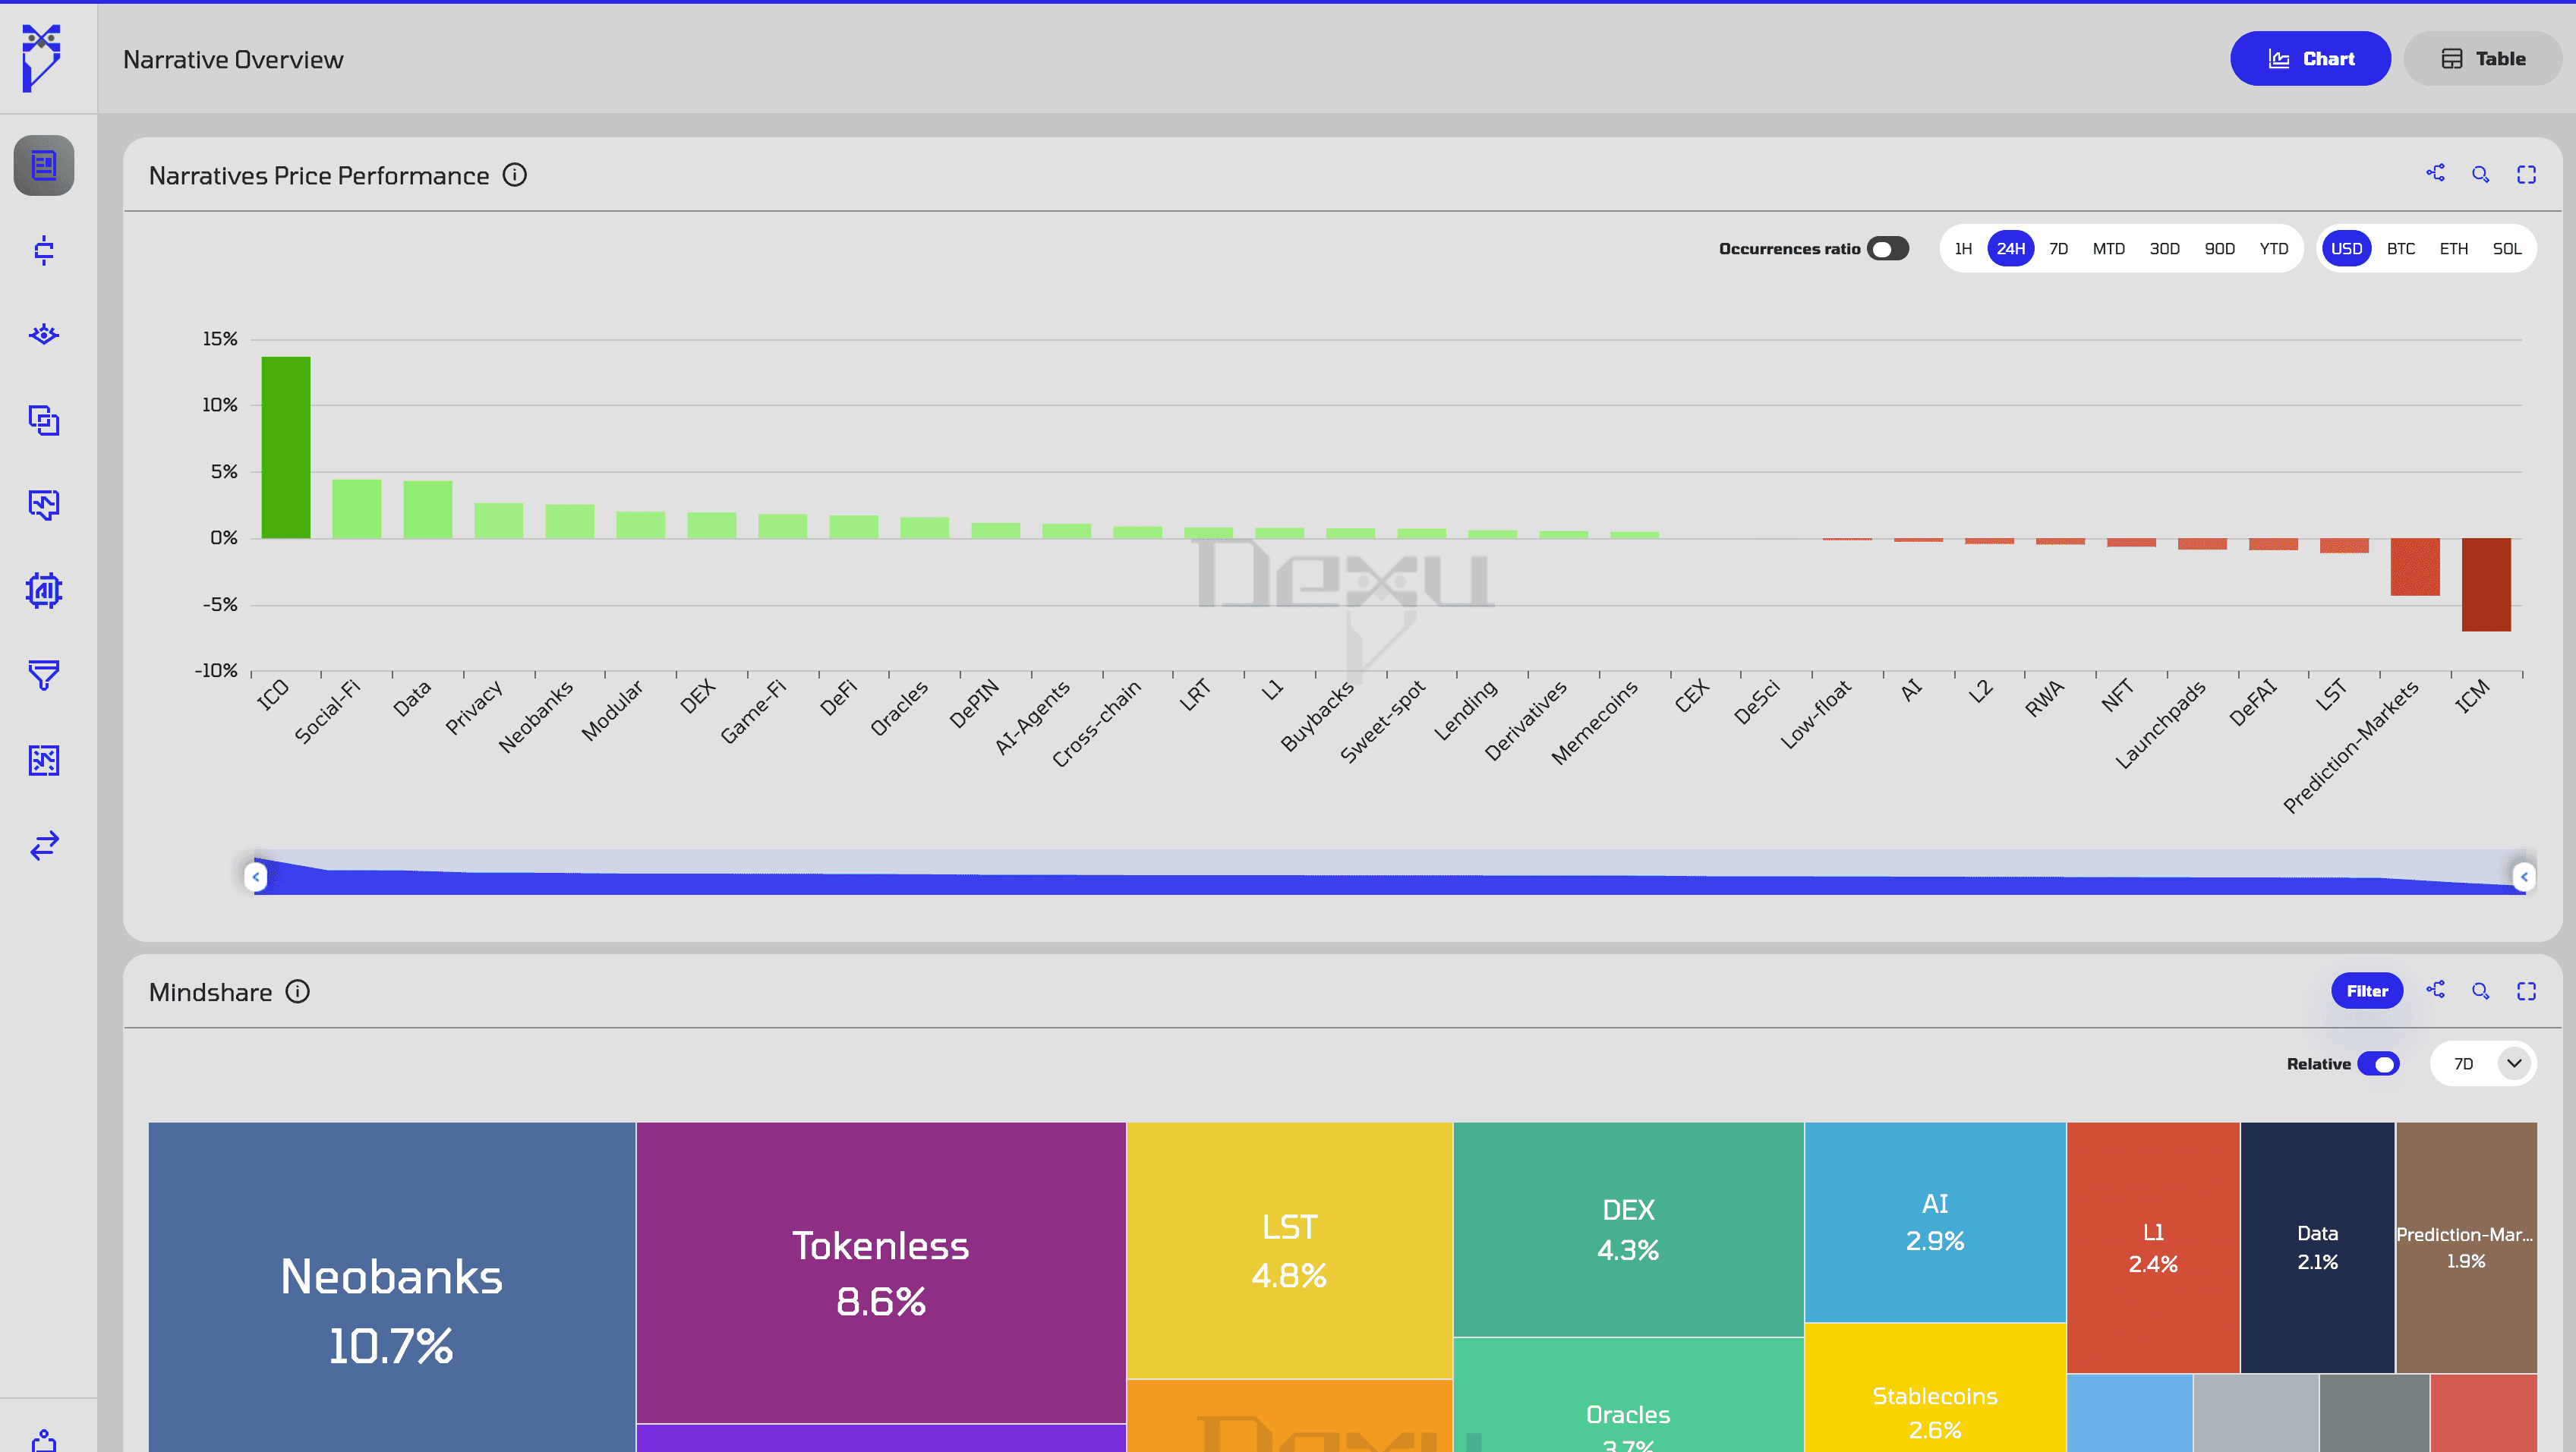
Task: Select the 90D timeframe
Action: (2219, 248)
